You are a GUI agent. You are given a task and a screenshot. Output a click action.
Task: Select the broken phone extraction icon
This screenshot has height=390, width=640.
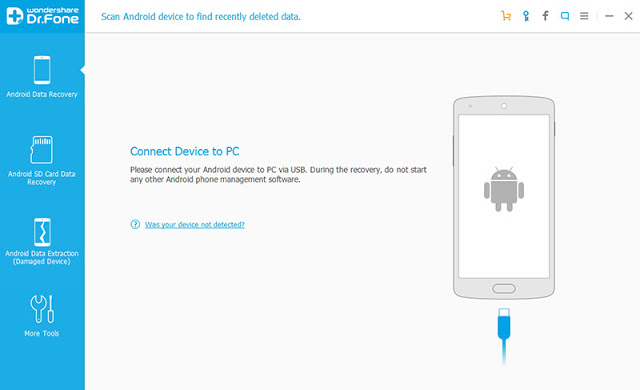[42, 232]
